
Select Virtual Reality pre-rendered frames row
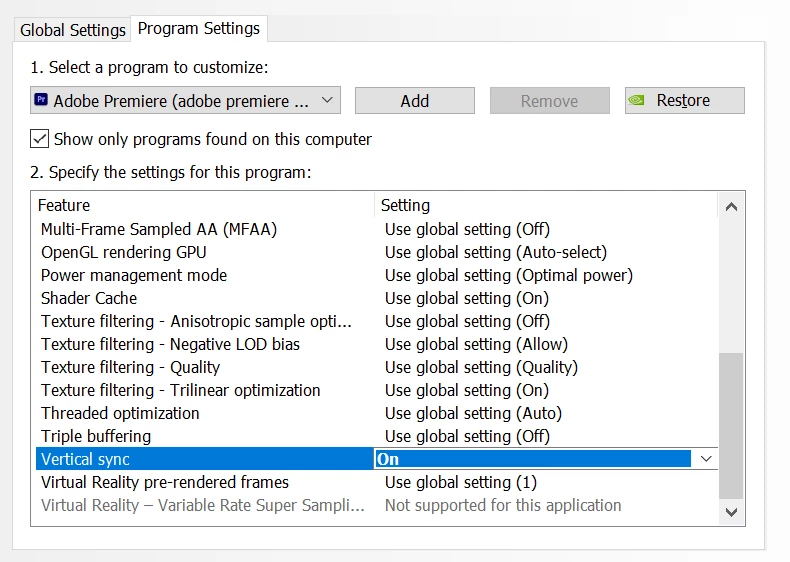pyautogui.click(x=376, y=482)
